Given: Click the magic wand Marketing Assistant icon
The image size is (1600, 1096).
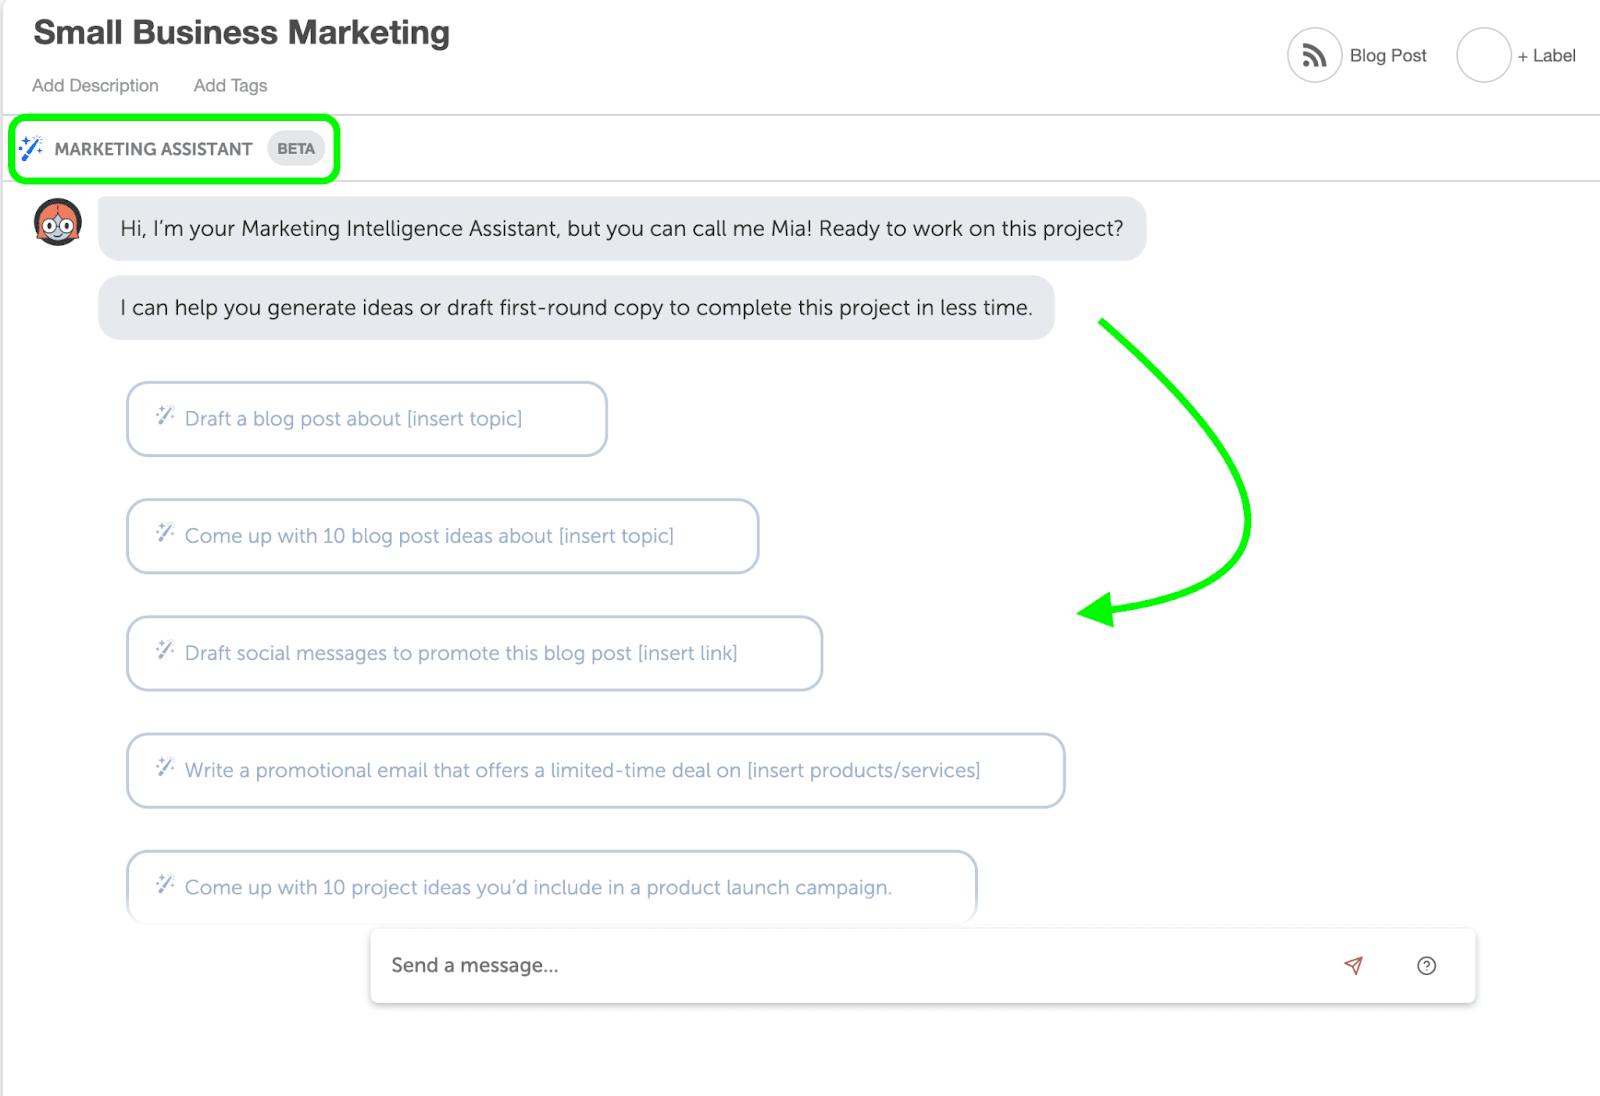Looking at the screenshot, I should [31, 149].
